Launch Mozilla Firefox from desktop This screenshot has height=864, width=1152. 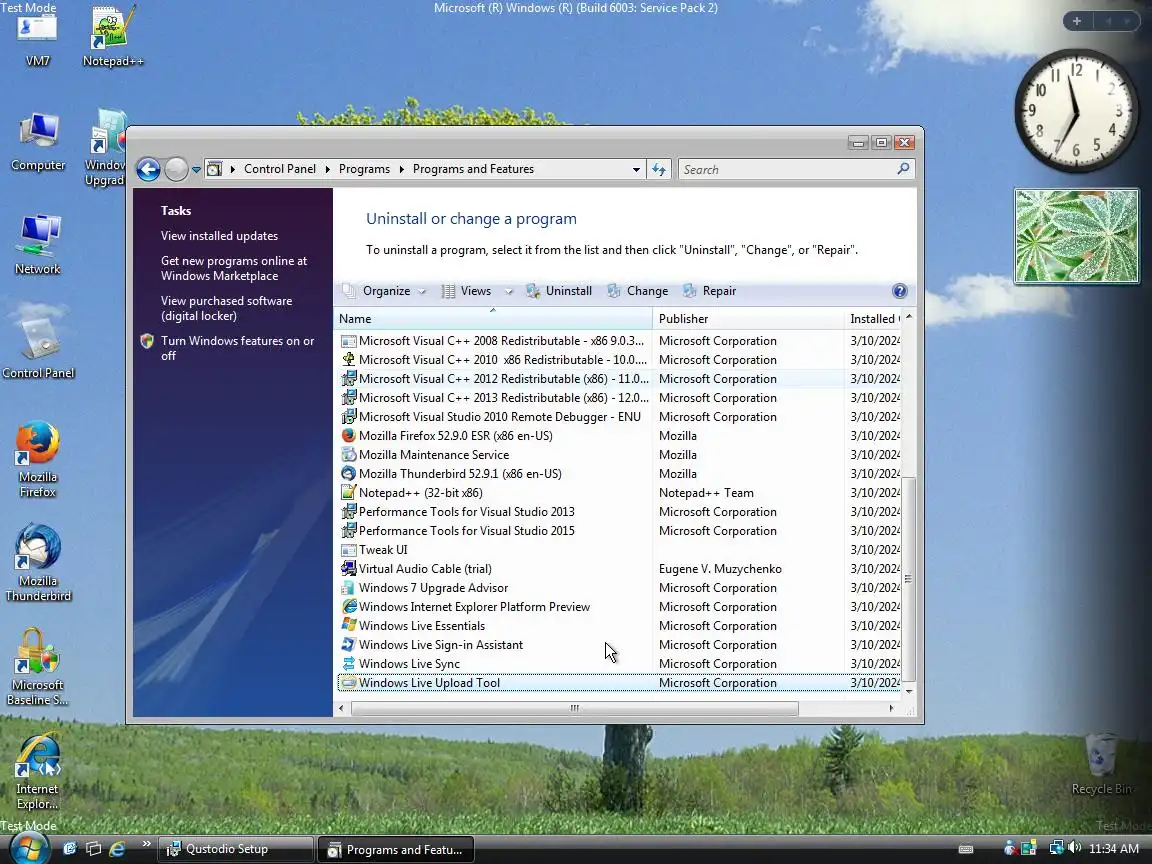point(38,459)
